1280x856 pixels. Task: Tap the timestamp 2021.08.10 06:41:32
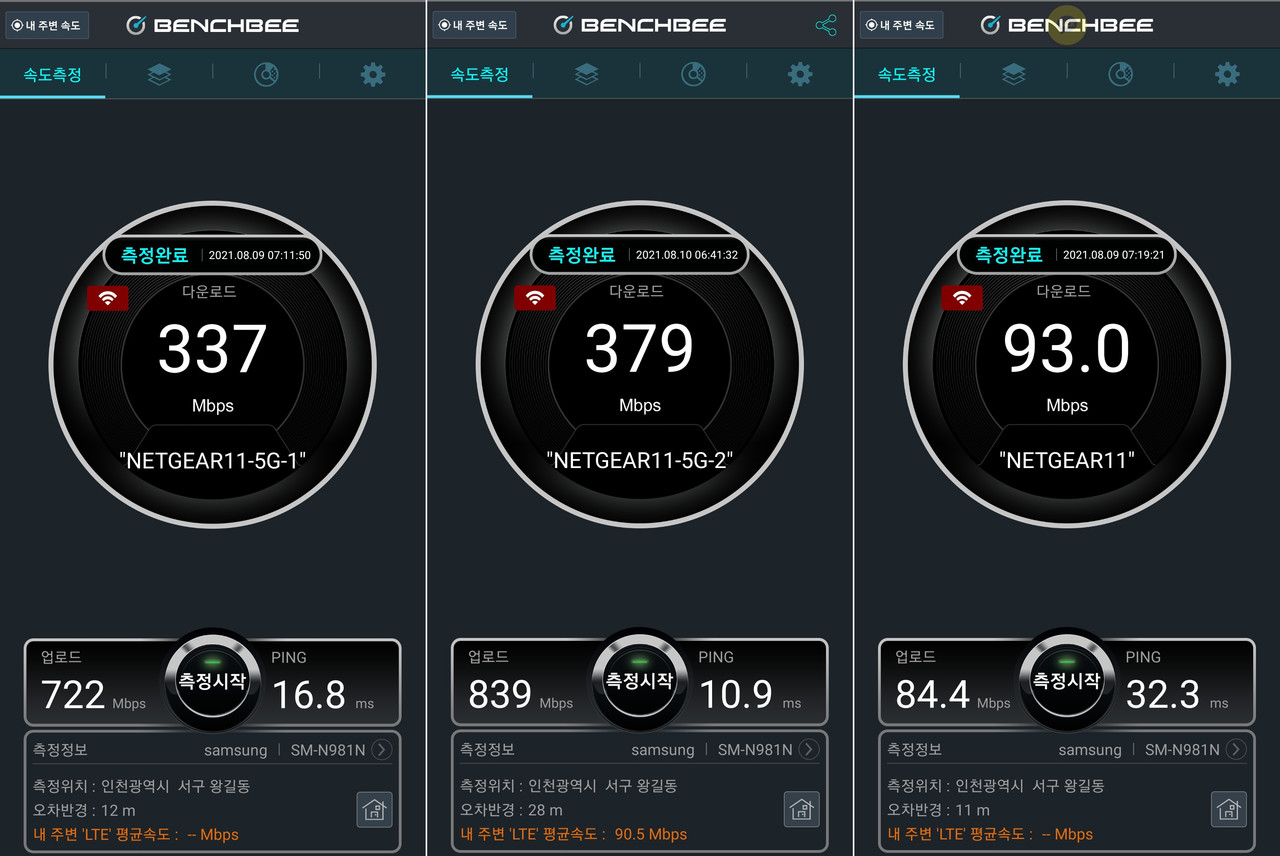(687, 255)
